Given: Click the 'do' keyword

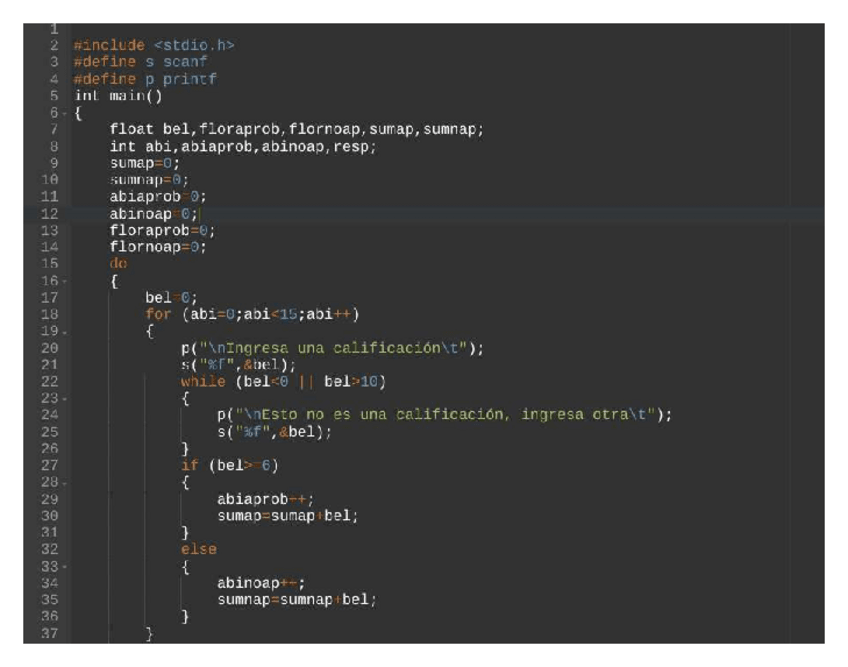Looking at the screenshot, I should coord(118,263).
